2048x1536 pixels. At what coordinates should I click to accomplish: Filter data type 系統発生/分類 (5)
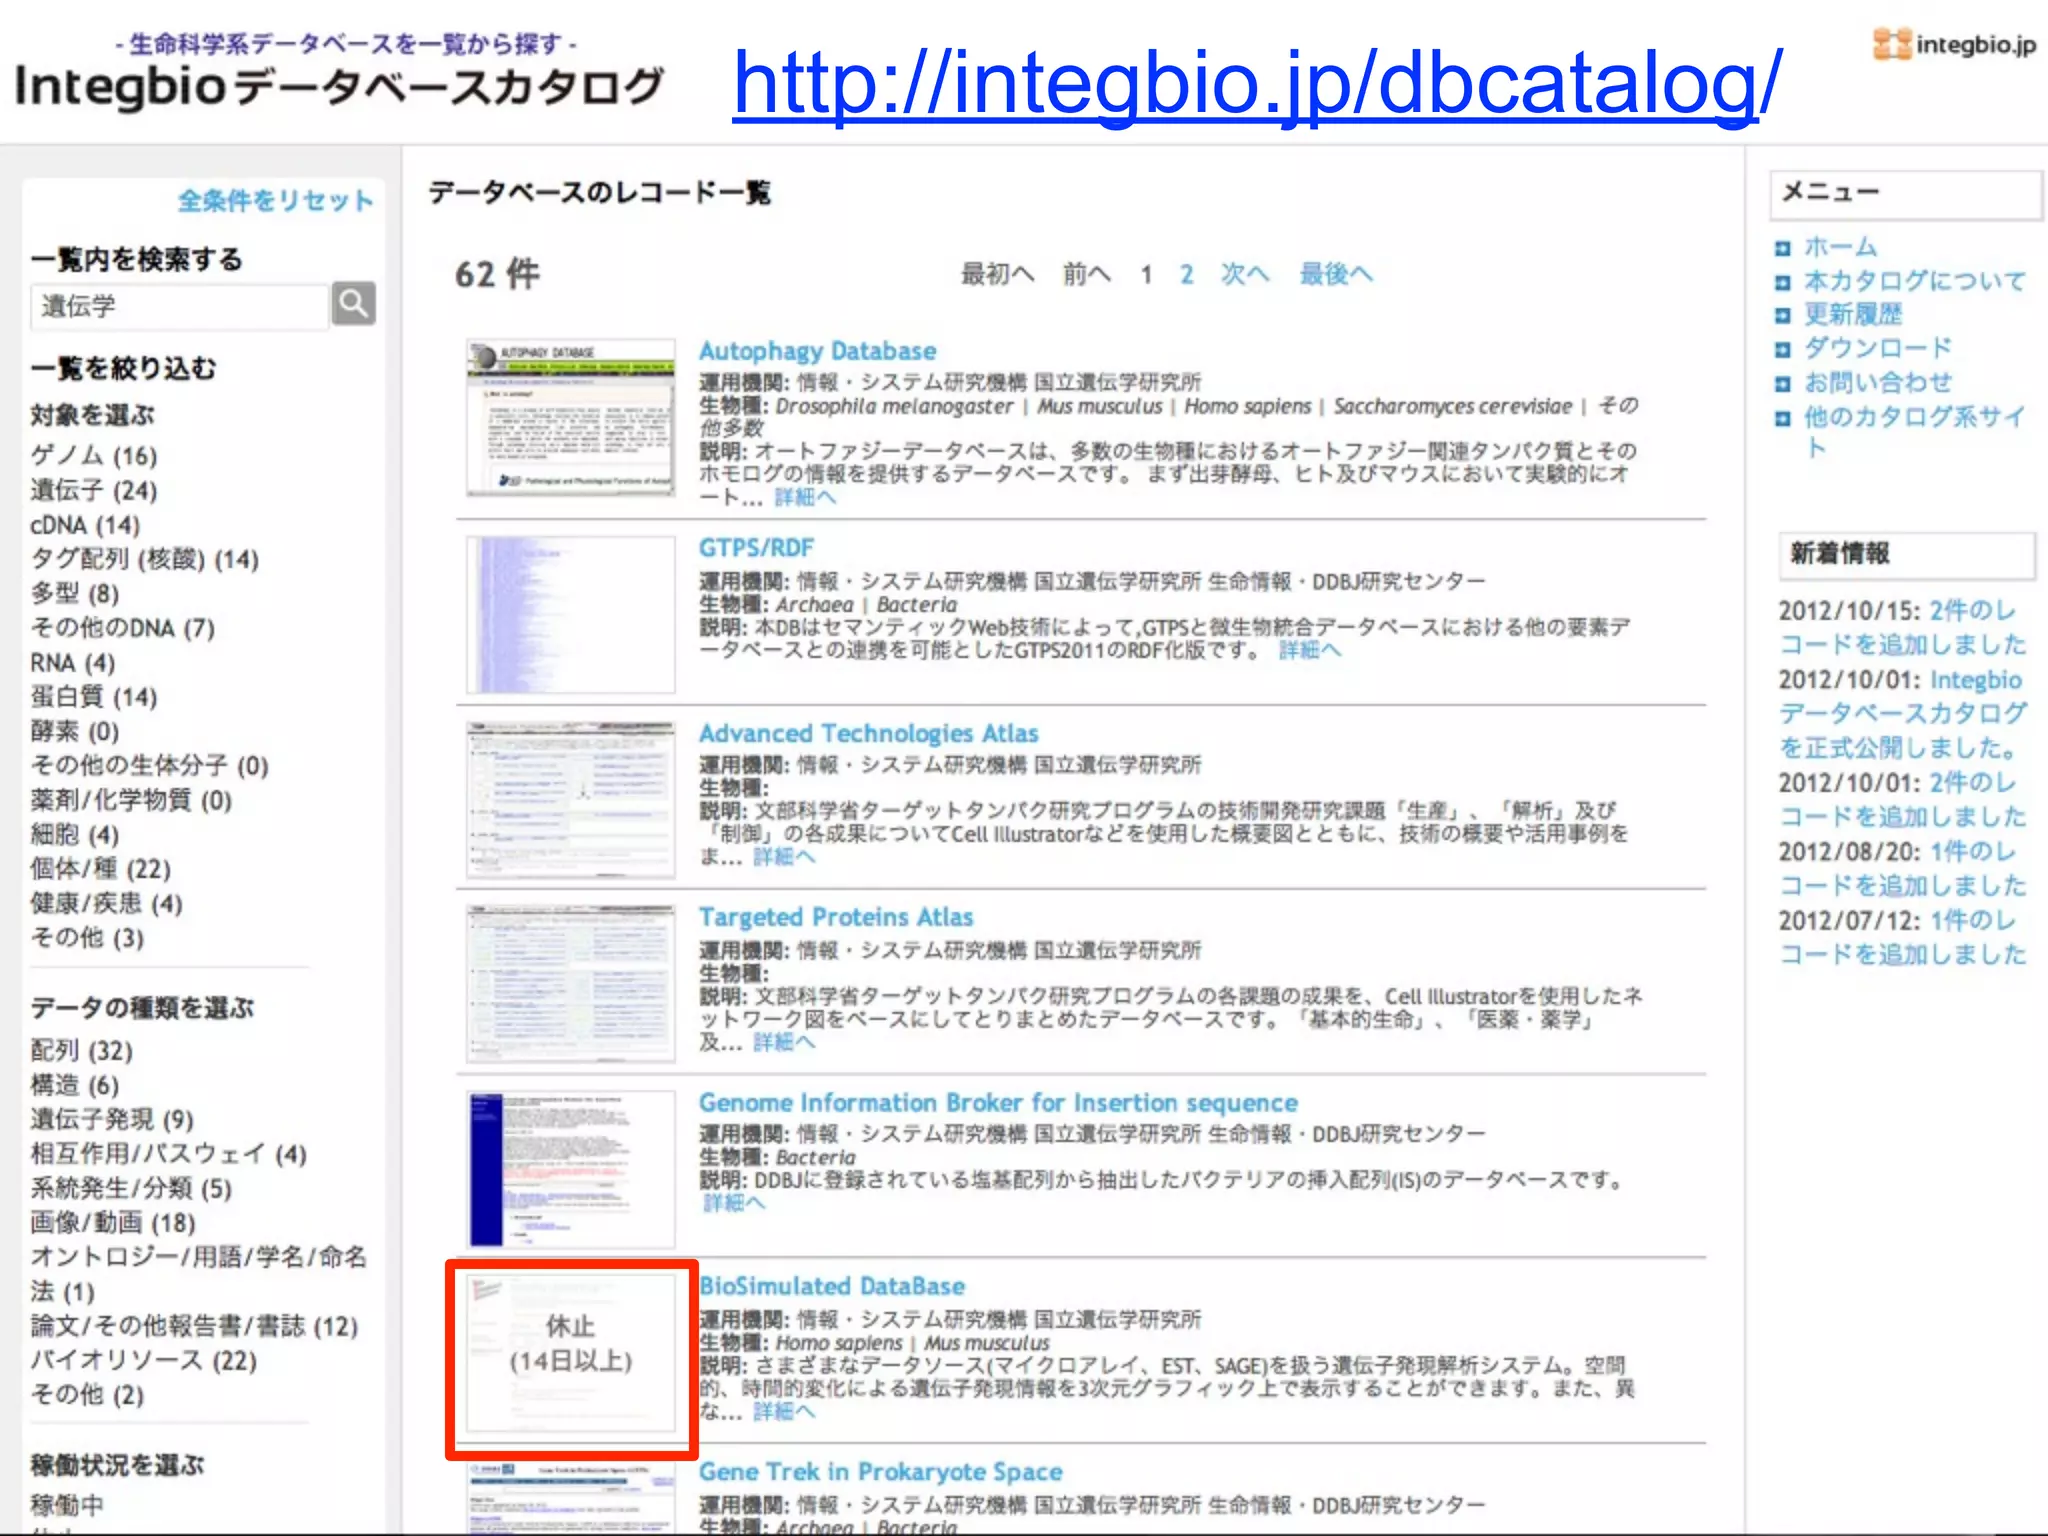click(x=131, y=1189)
